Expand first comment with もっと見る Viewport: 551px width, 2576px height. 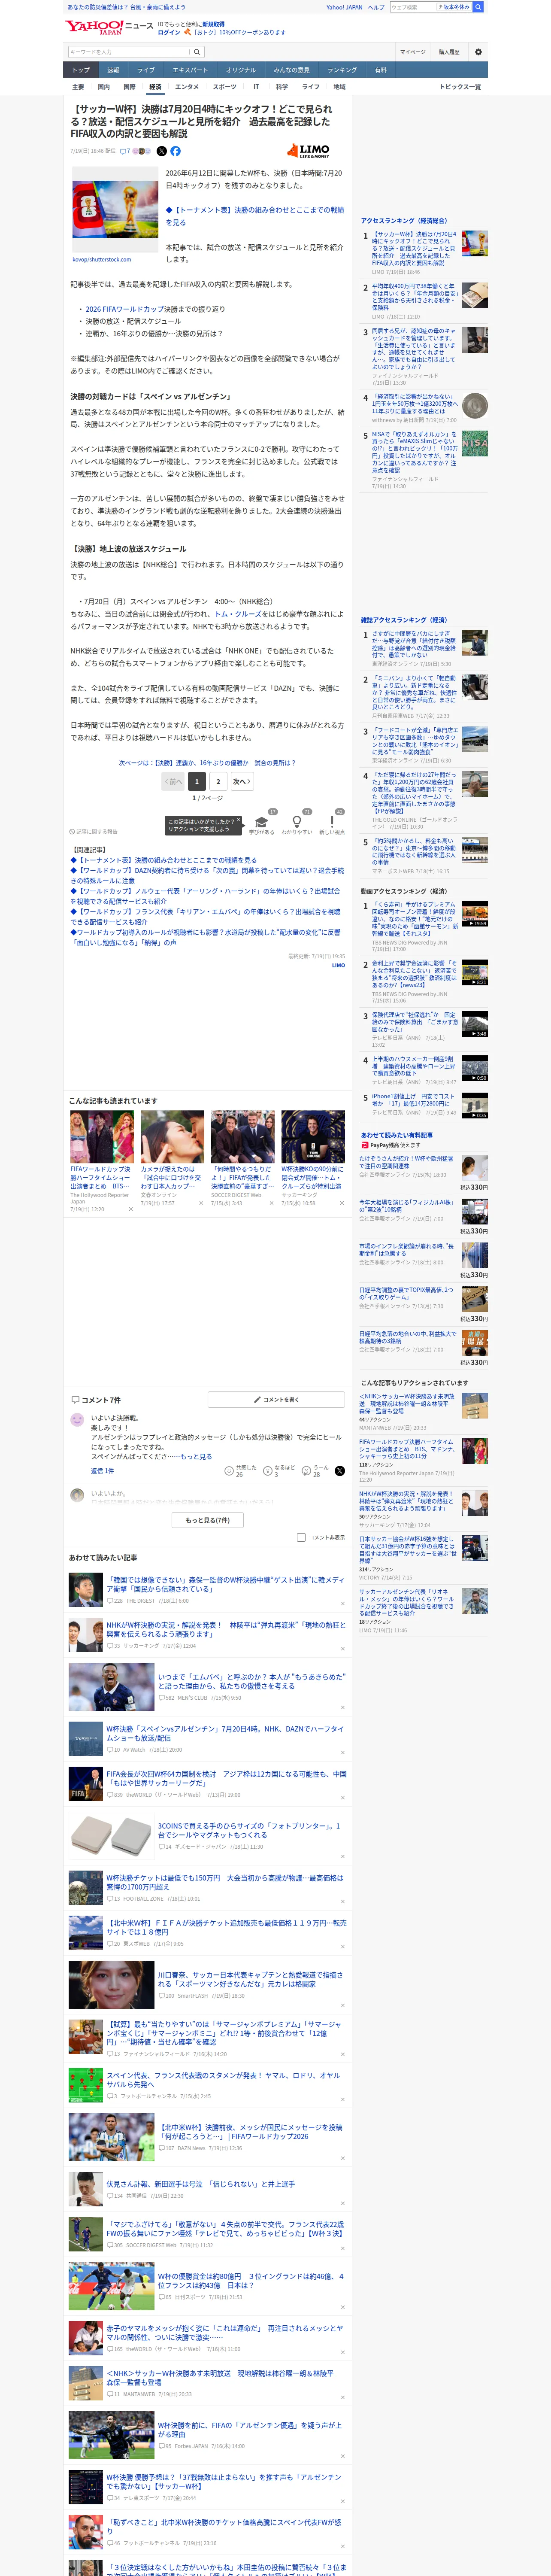tap(196, 1457)
